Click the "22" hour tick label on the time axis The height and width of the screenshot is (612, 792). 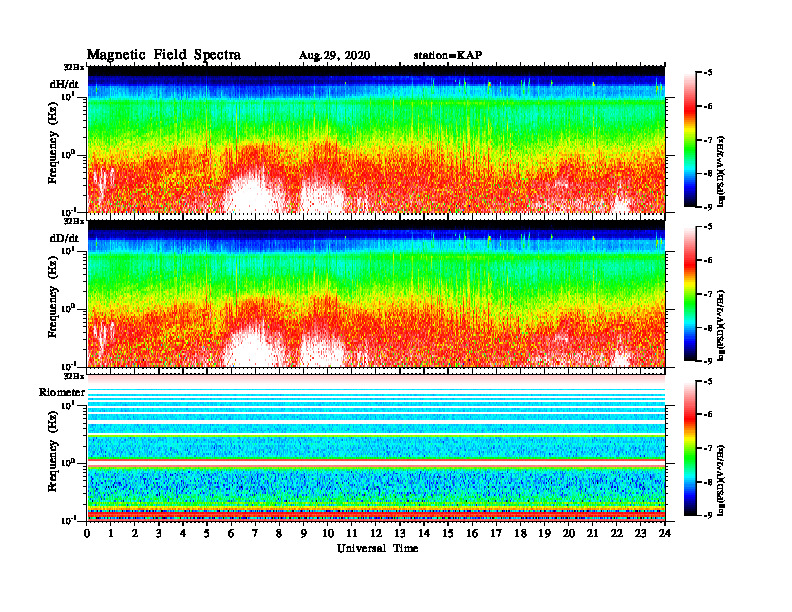point(616,533)
